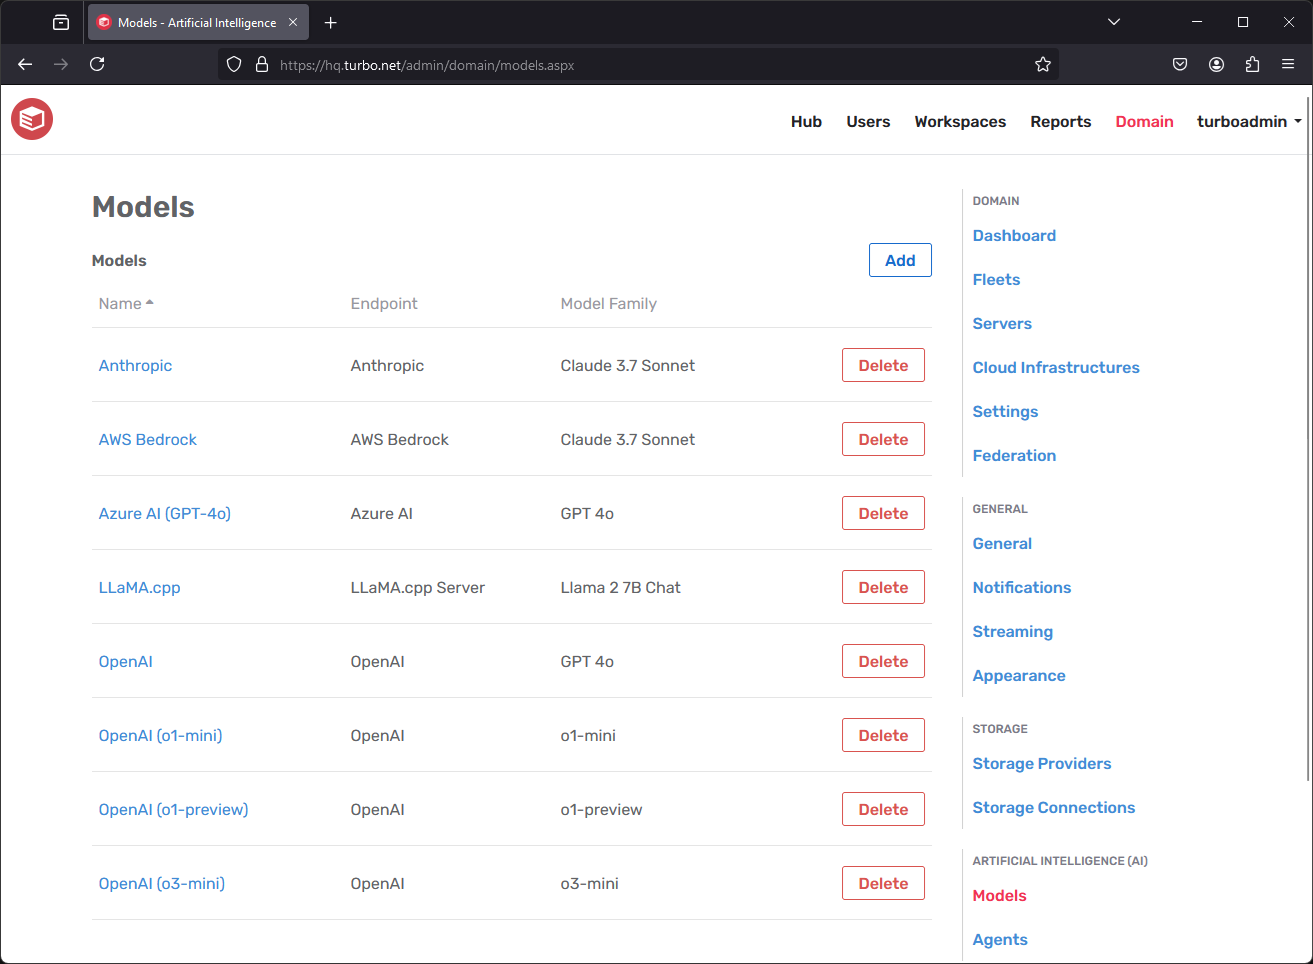The image size is (1313, 964).
Task: Open Agents in the AI sidebar section
Action: click(x=1000, y=940)
